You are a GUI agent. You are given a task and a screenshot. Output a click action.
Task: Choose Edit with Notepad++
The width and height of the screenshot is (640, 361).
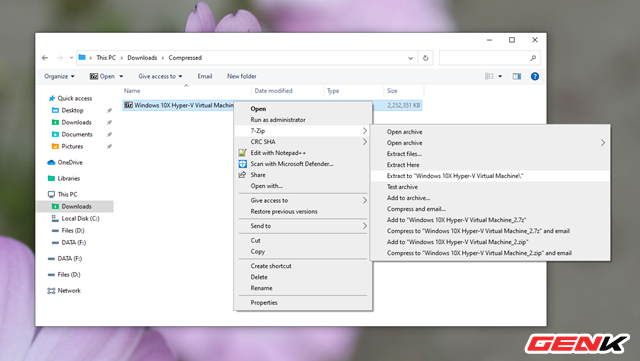point(303,153)
